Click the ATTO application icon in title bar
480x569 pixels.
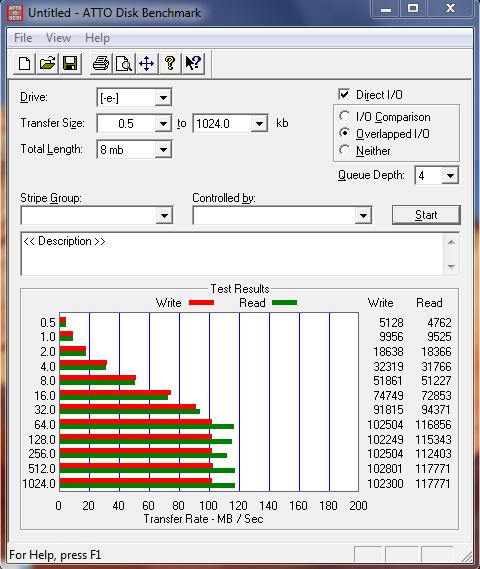click(x=15, y=13)
